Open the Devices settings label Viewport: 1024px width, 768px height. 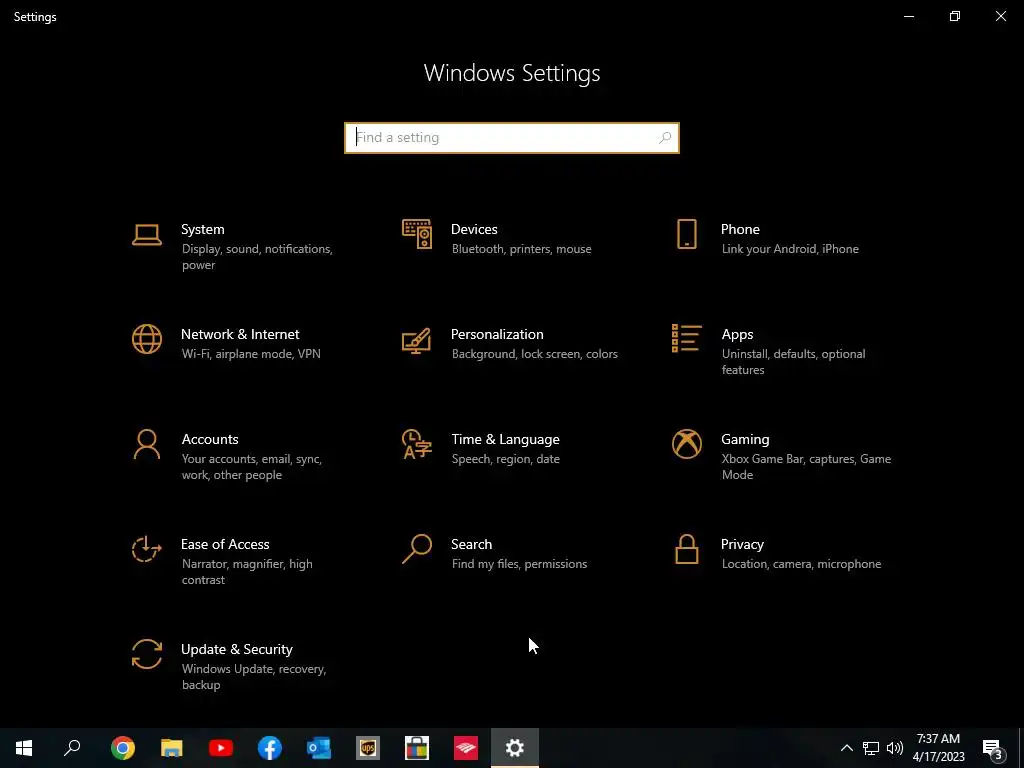pos(474,229)
